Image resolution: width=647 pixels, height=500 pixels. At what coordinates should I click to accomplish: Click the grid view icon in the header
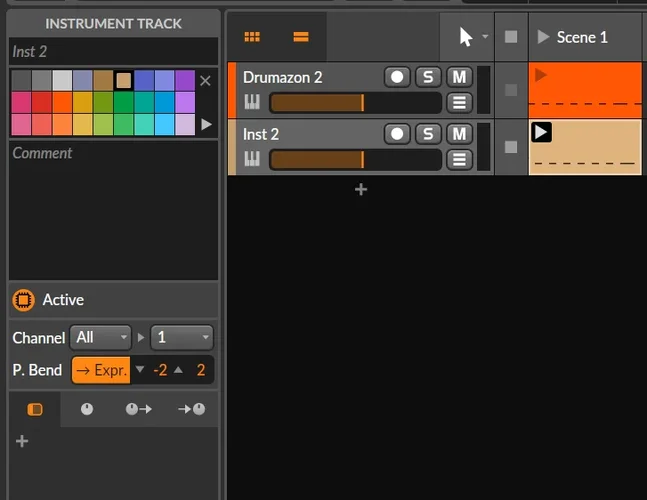(252, 37)
